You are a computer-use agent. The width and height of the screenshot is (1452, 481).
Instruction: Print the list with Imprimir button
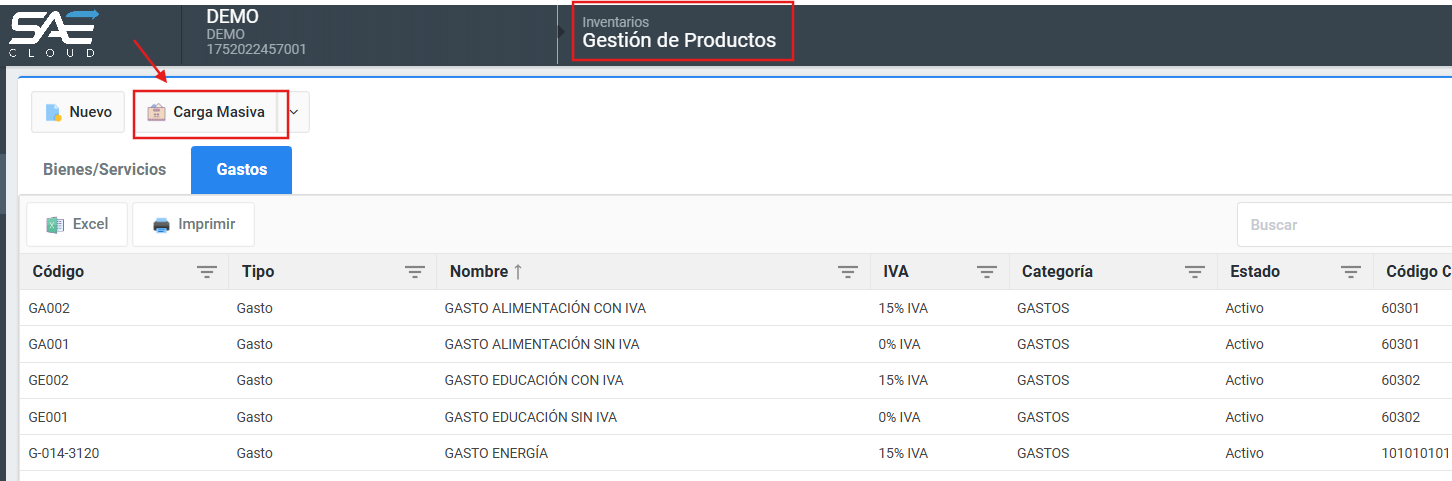193,224
